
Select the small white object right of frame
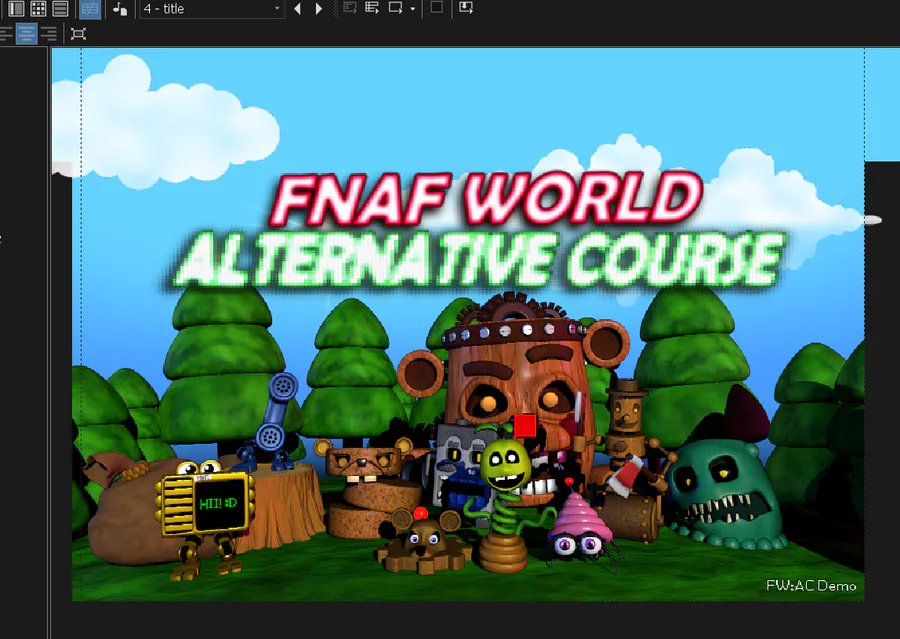(872, 220)
